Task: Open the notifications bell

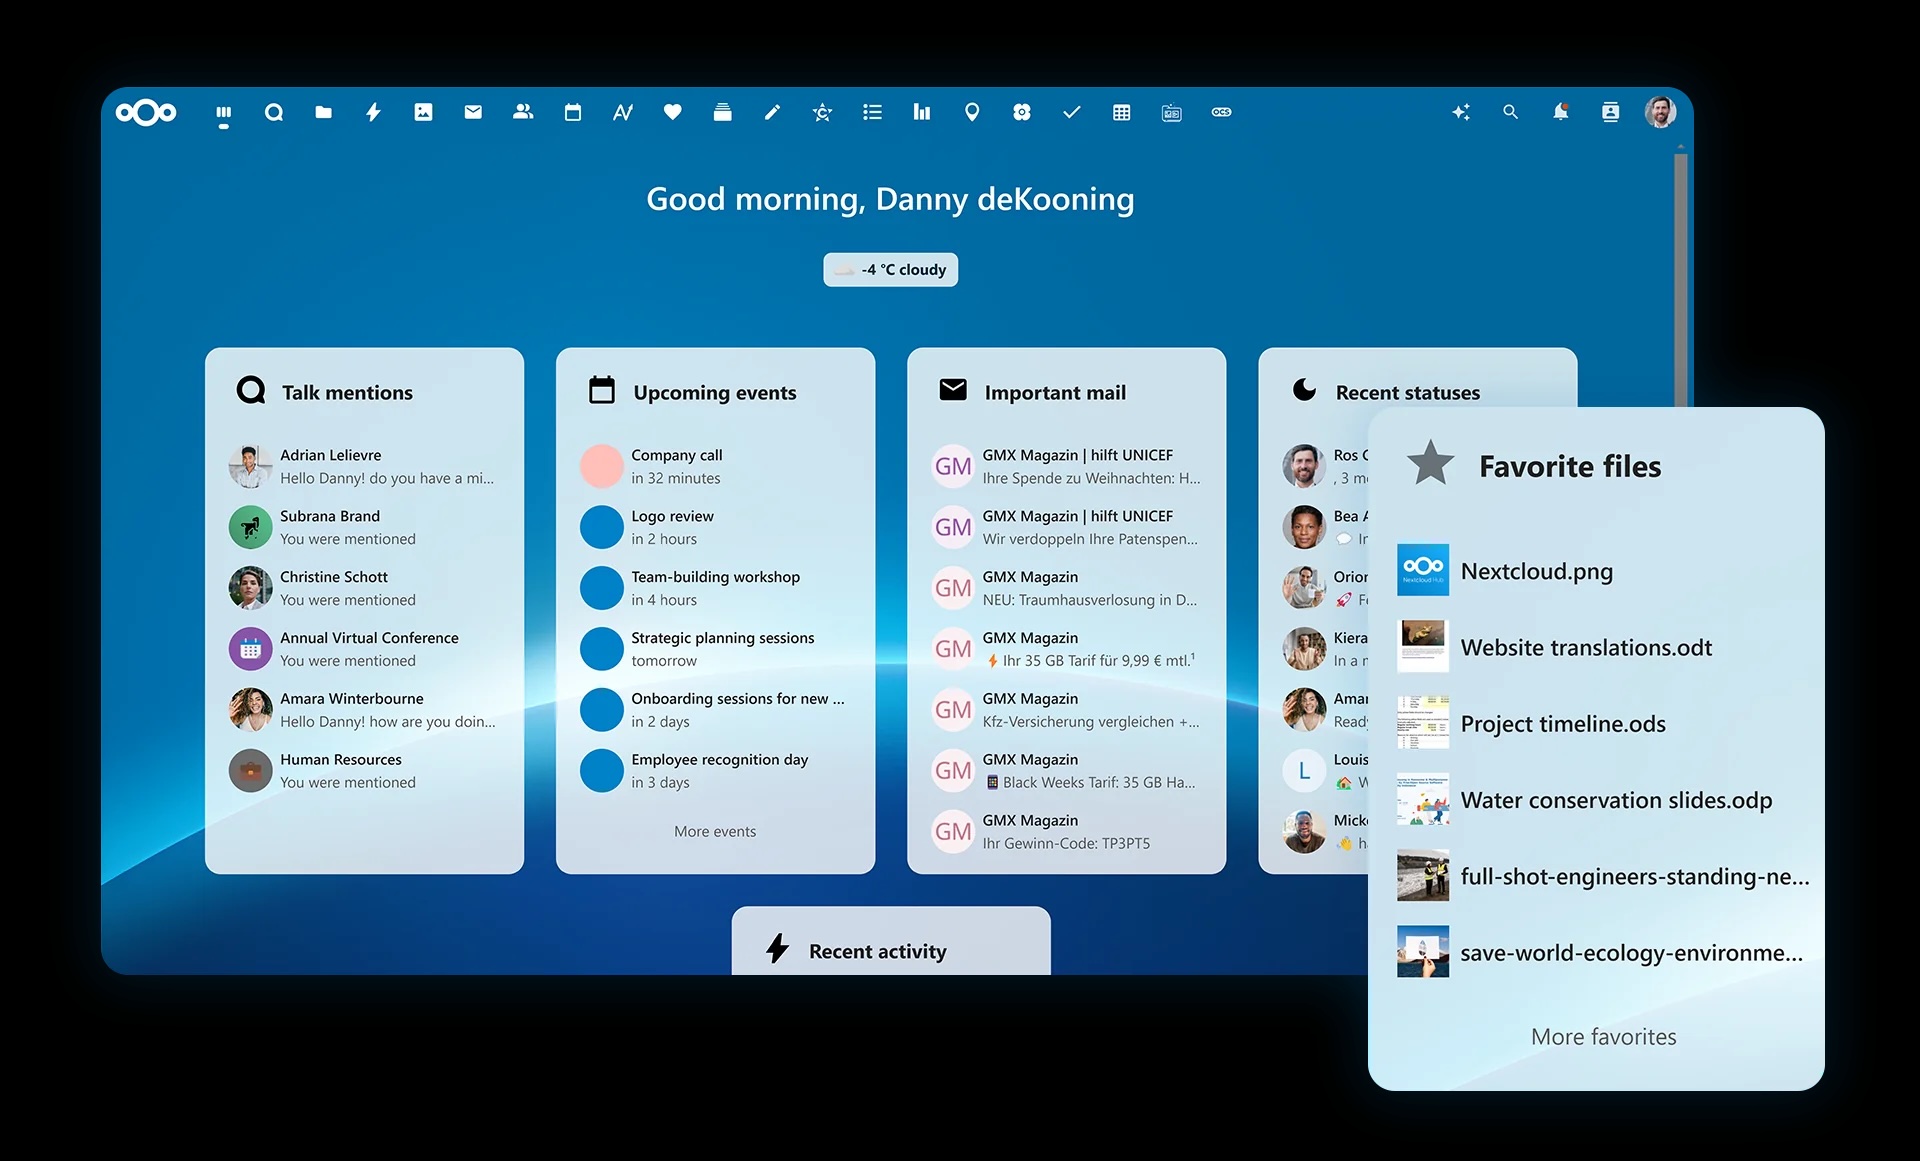Action: [x=1560, y=113]
